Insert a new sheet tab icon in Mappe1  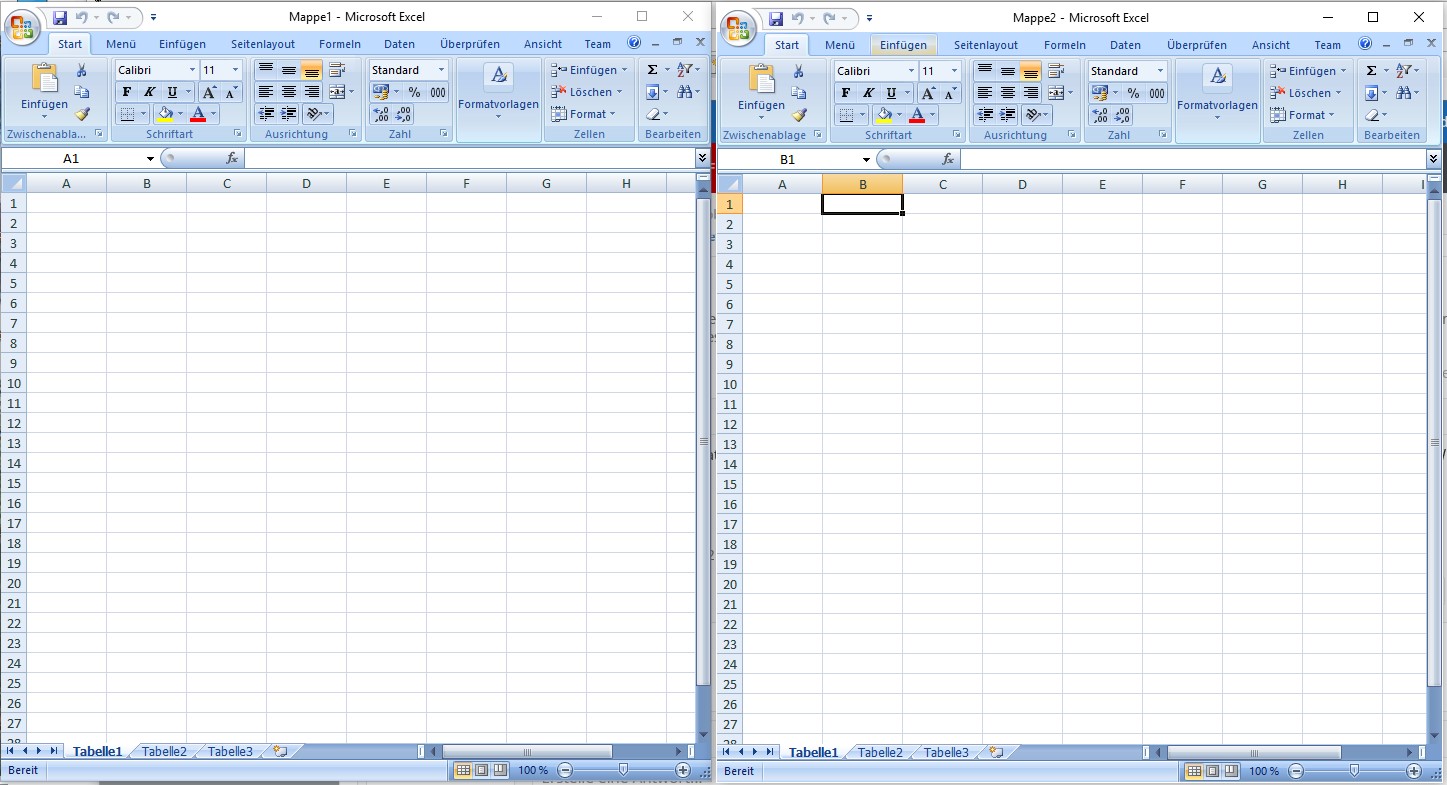tap(280, 752)
